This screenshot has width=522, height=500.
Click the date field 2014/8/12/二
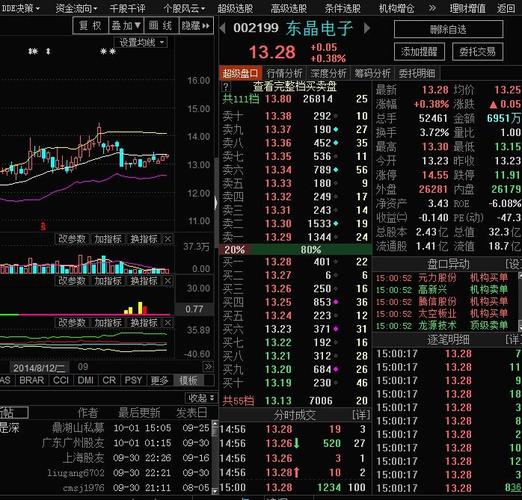pos(39,368)
